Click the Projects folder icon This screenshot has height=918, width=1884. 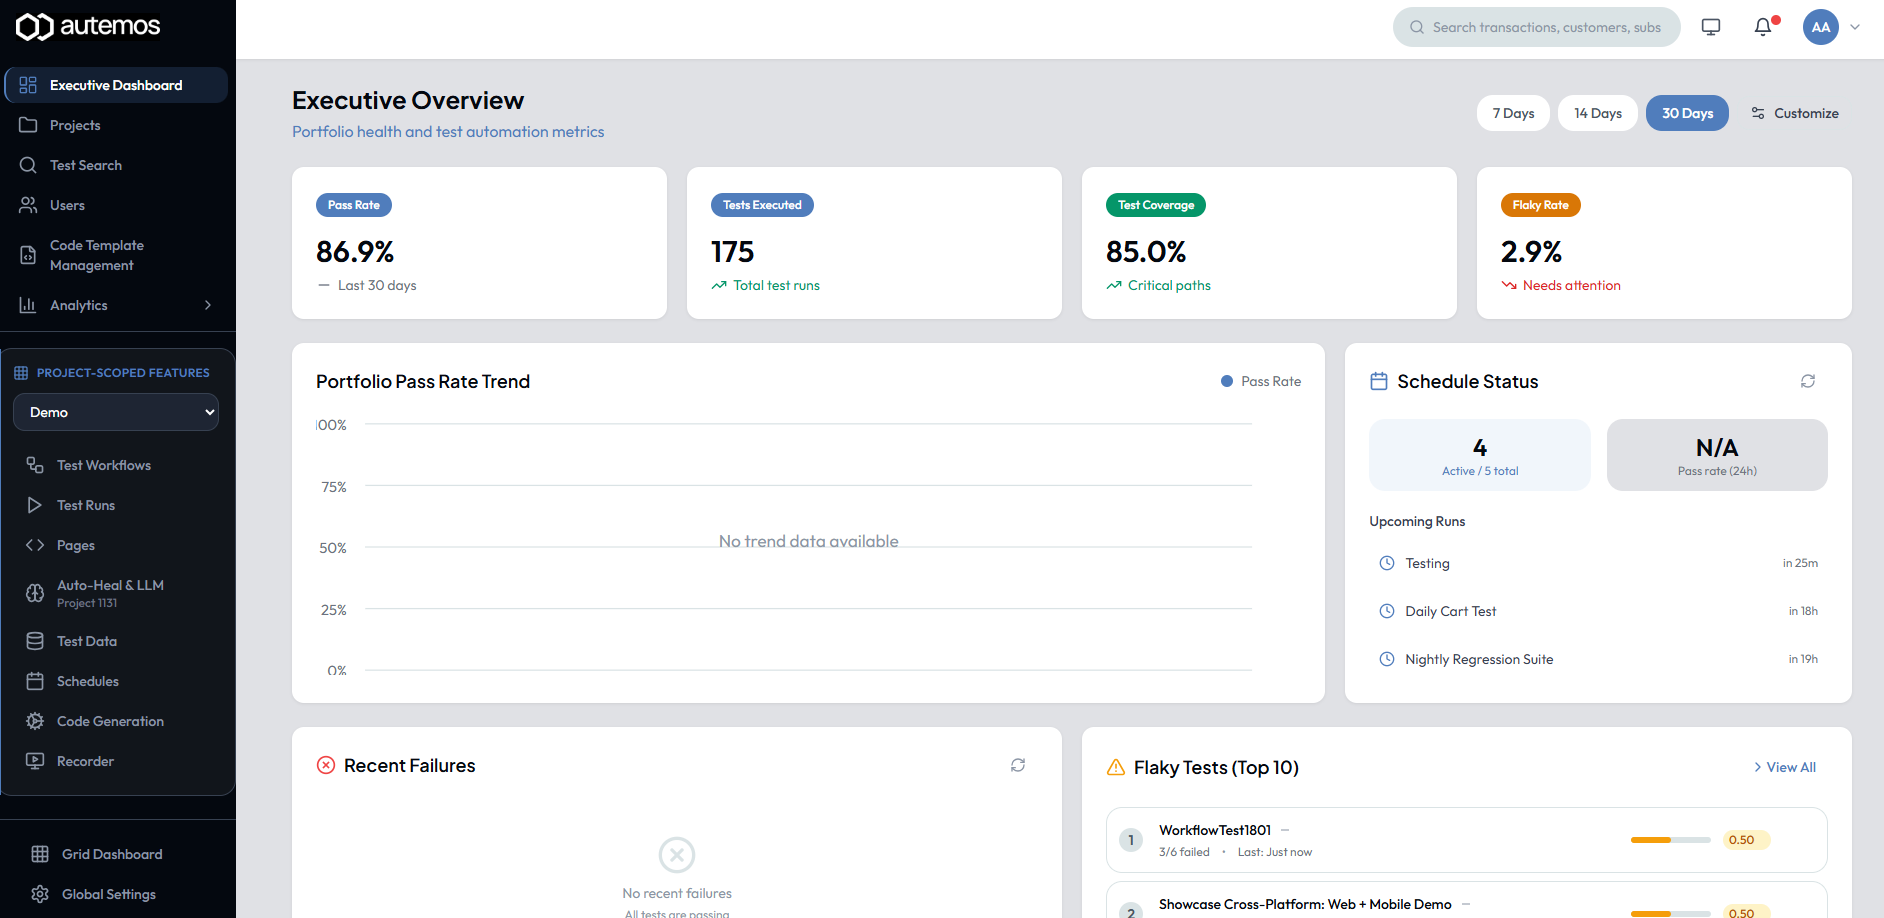(x=28, y=125)
